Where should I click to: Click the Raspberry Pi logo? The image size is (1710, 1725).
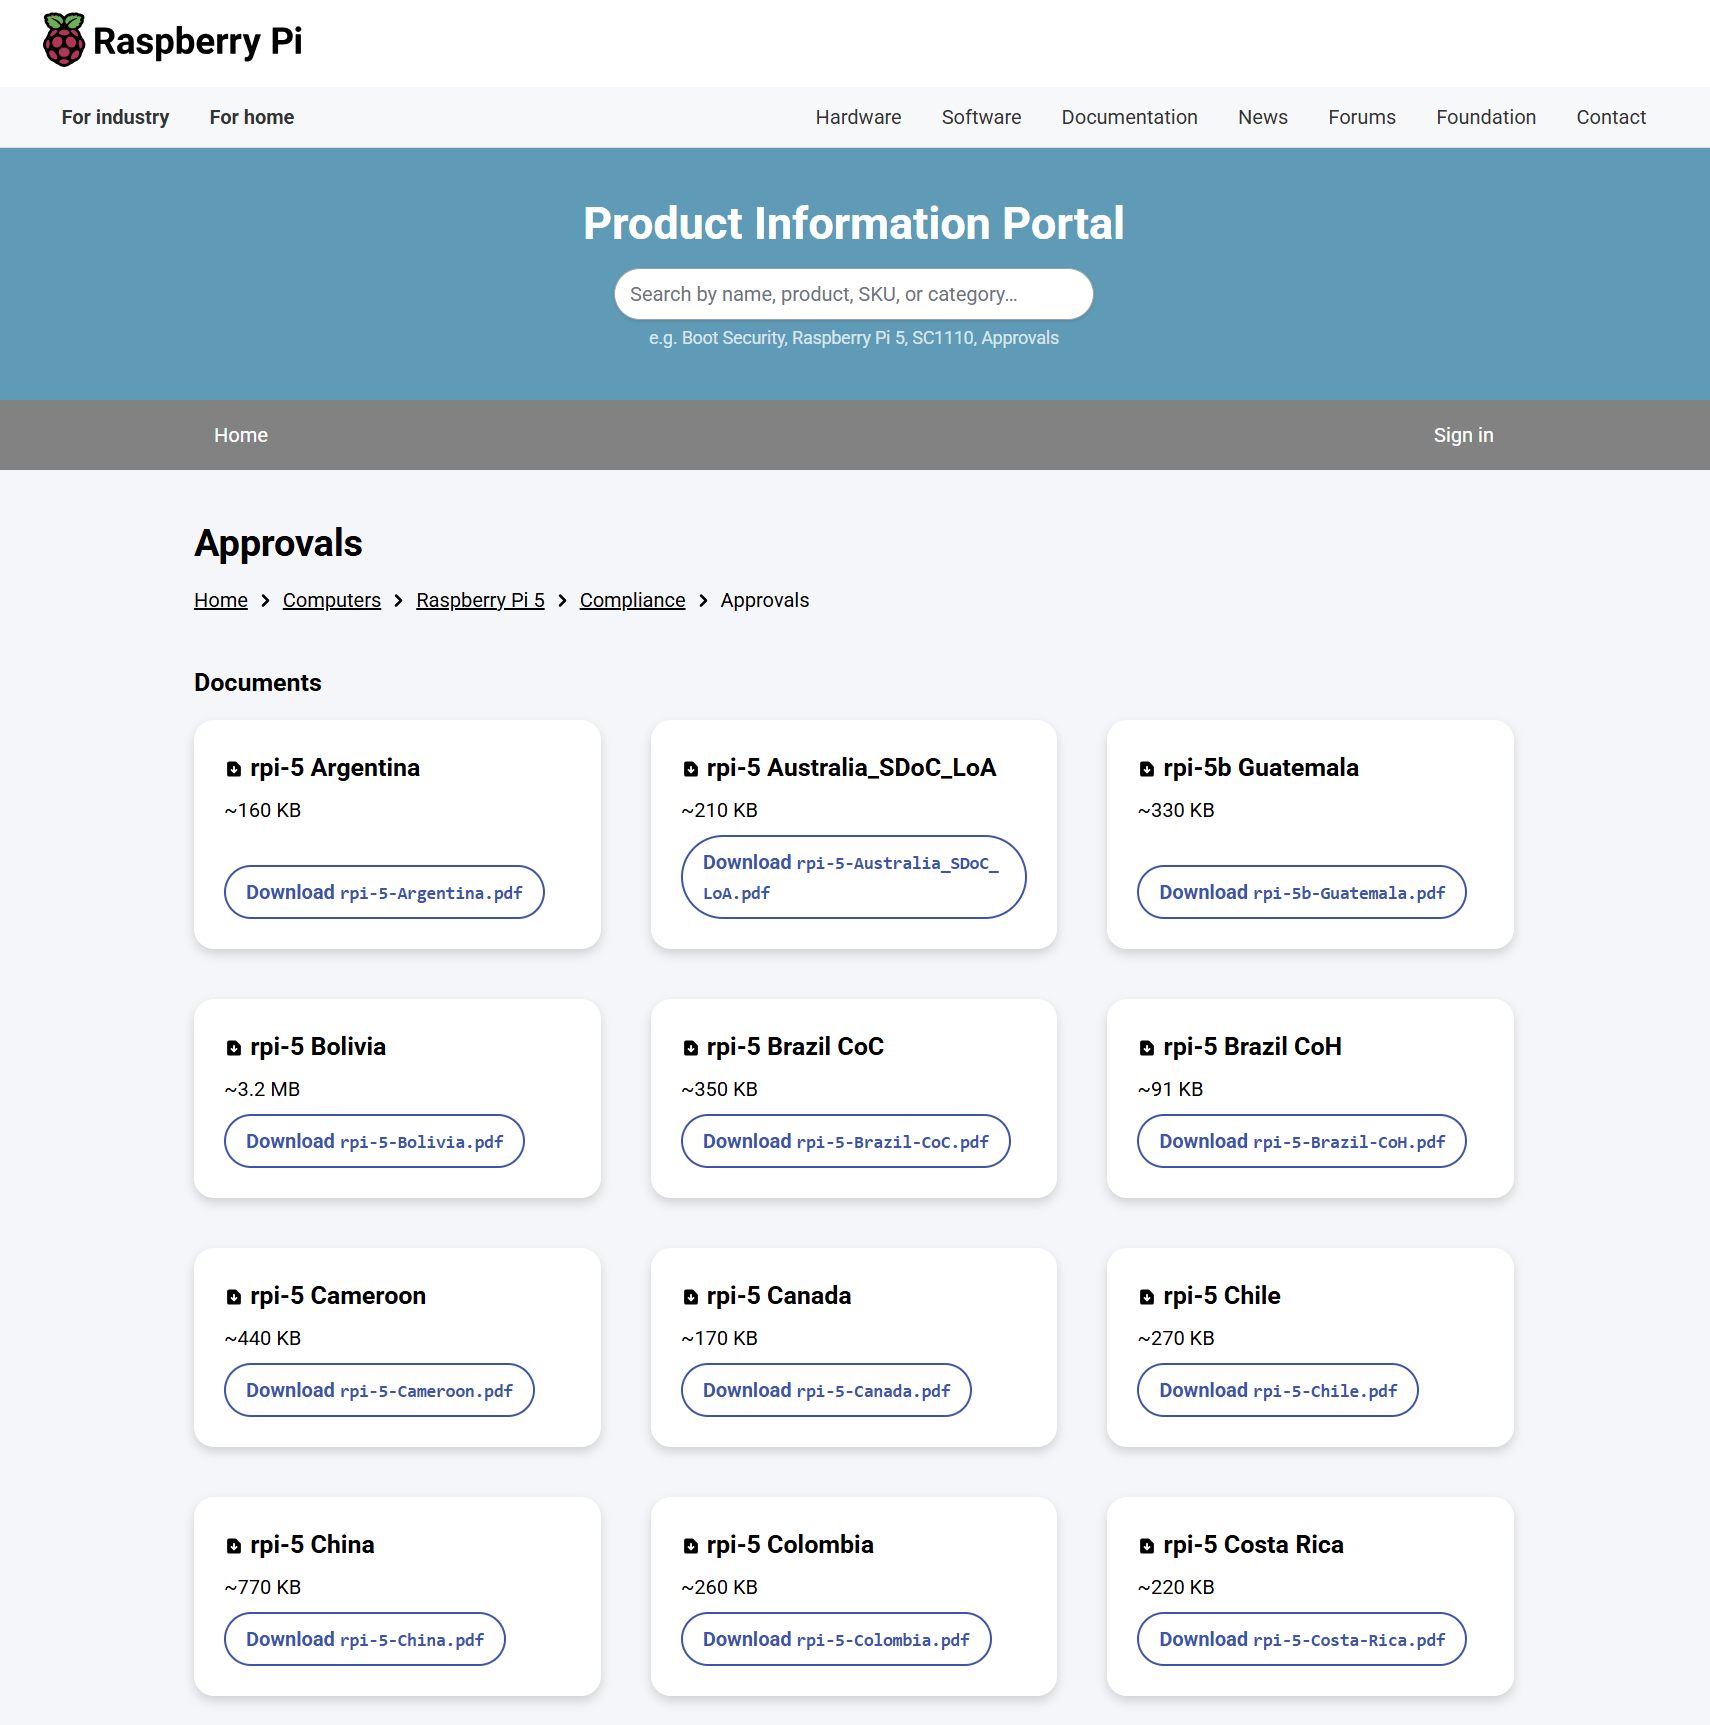tap(63, 40)
